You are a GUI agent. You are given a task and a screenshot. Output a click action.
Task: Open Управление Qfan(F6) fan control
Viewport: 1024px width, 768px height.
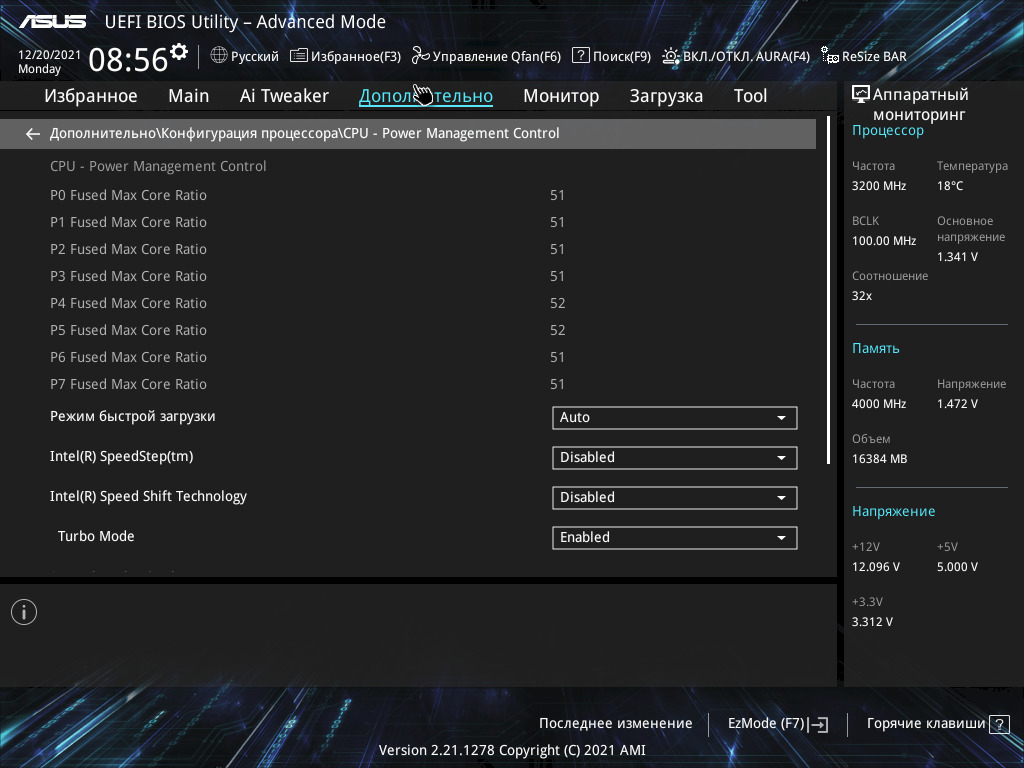486,56
